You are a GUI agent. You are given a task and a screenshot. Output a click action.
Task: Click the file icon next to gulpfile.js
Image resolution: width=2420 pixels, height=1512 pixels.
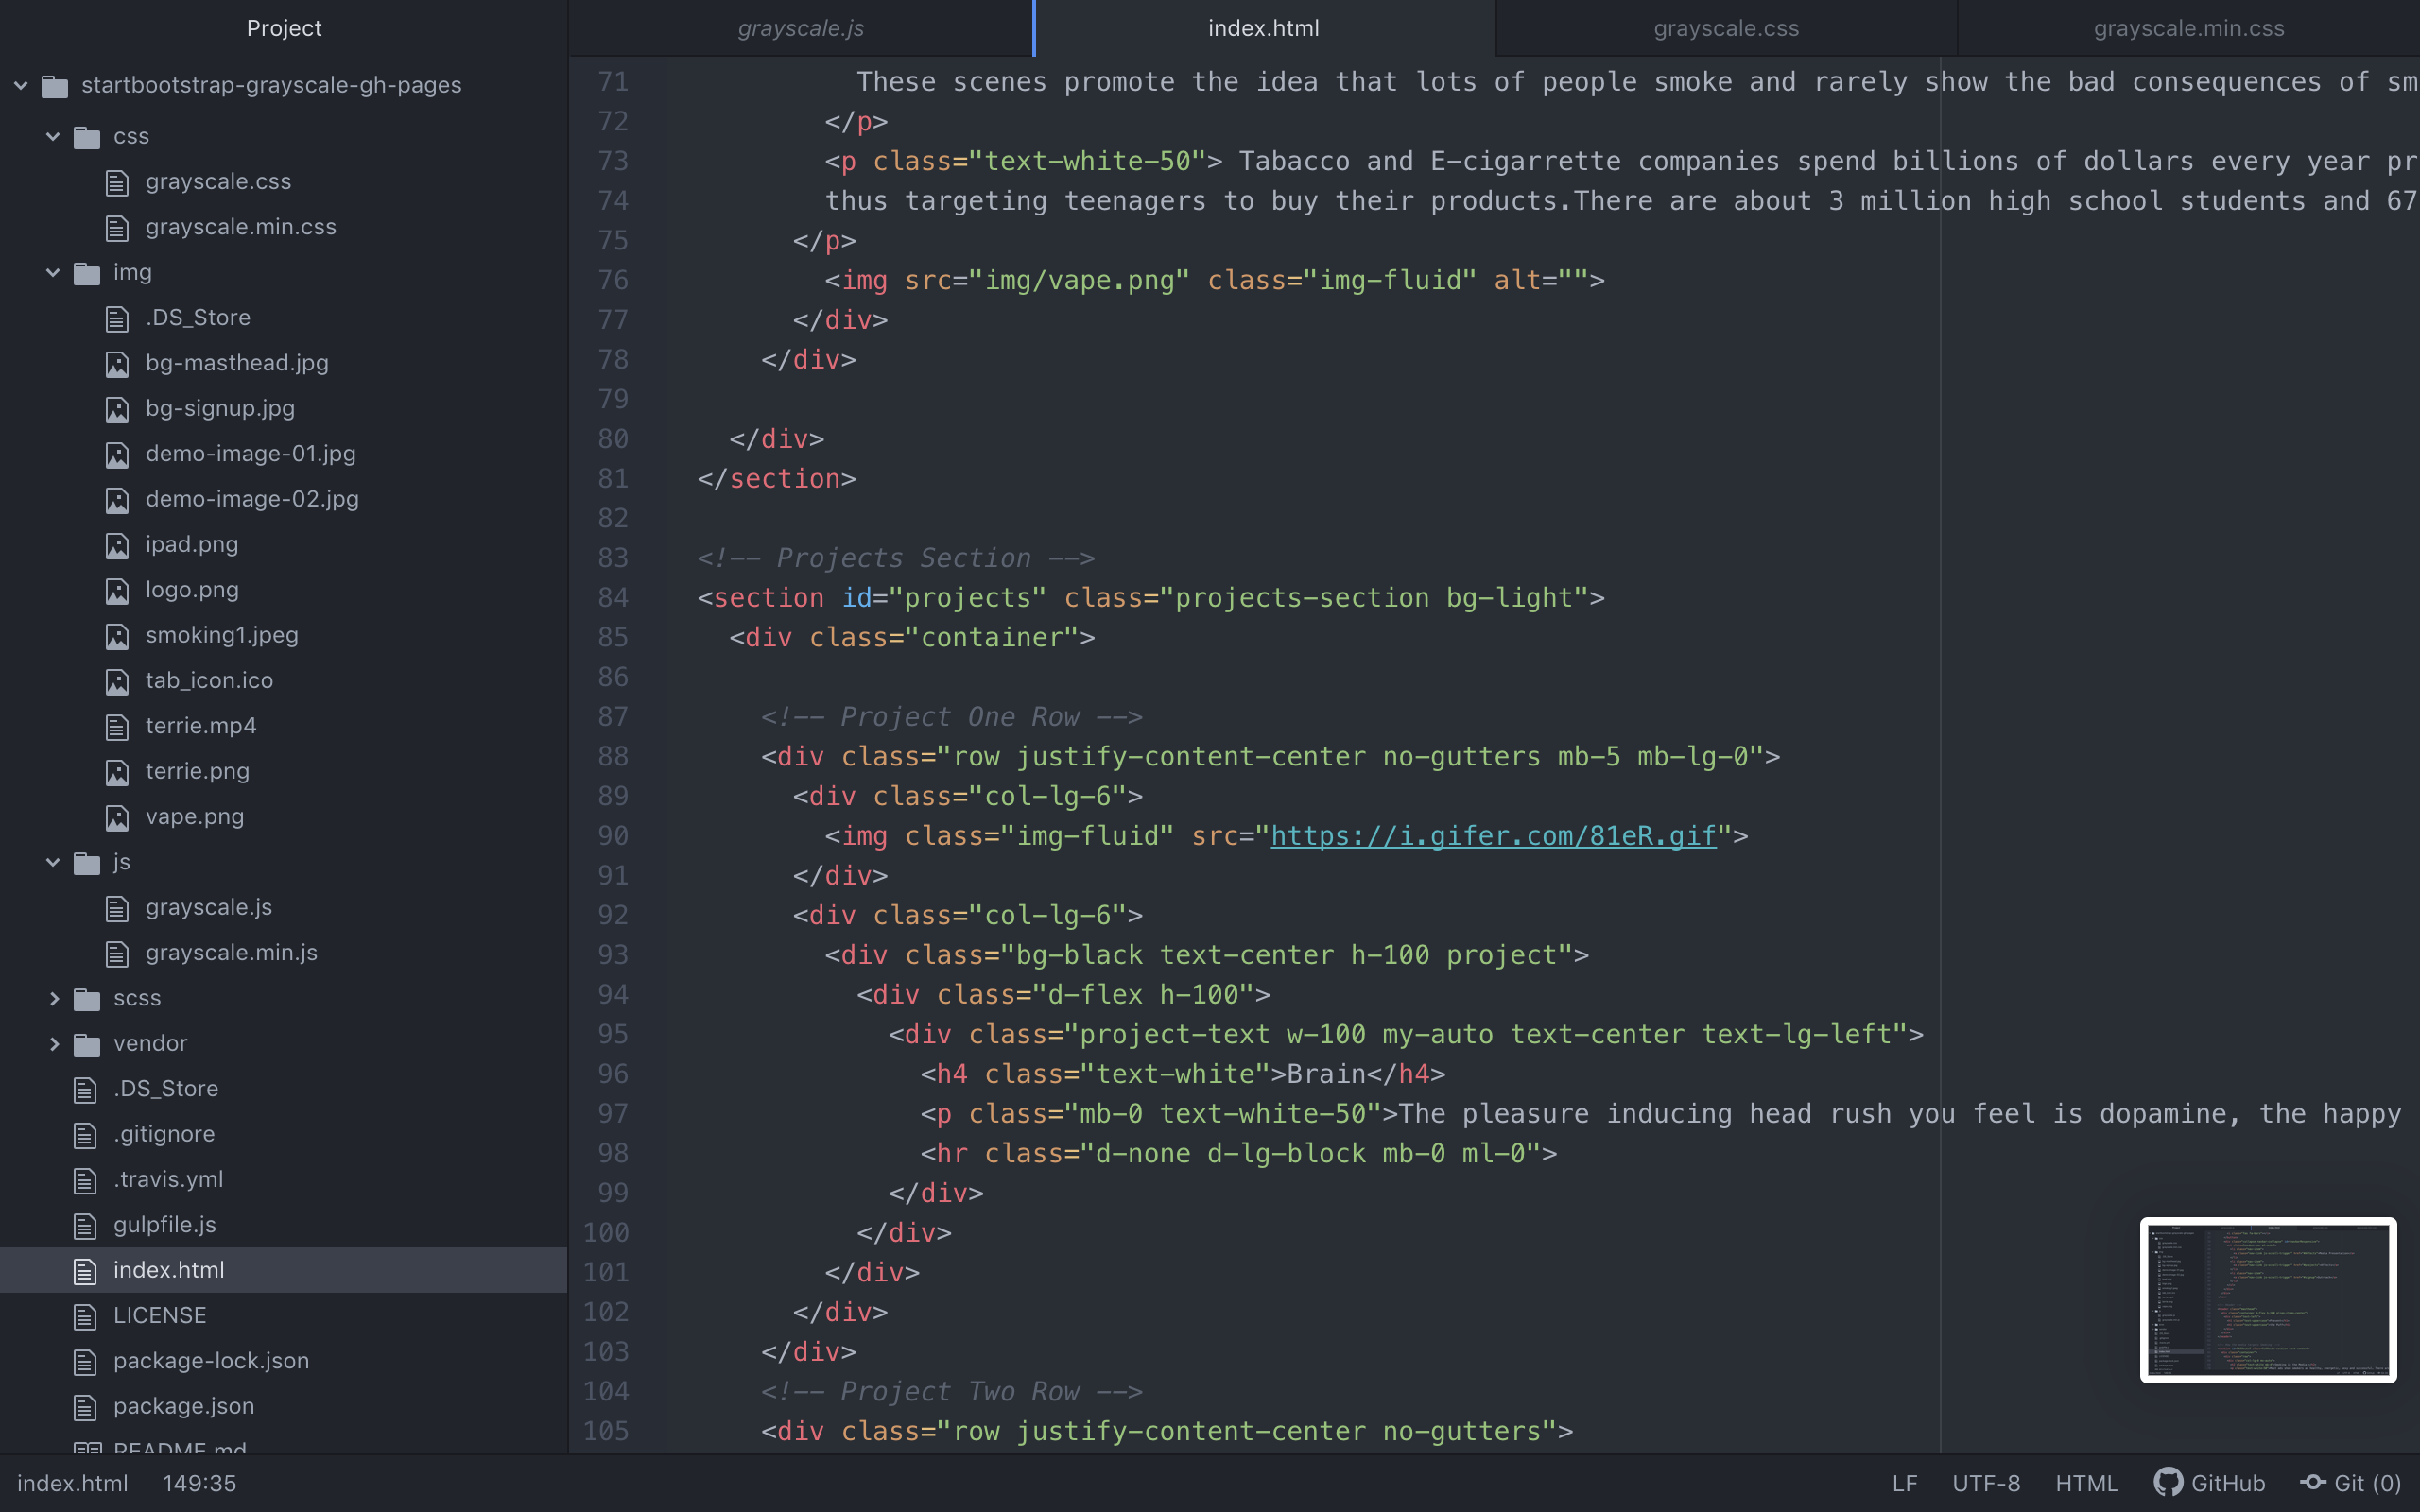point(84,1225)
